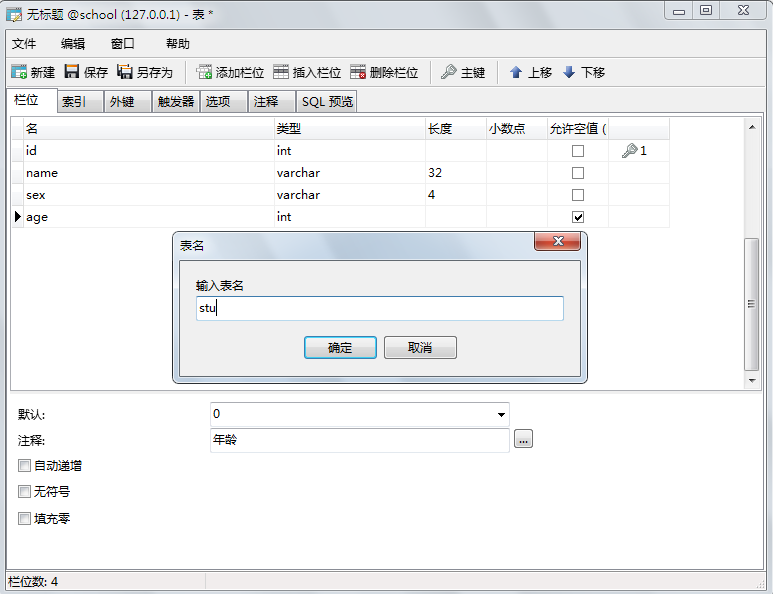Click the varchar type cell of name
The width and height of the screenshot is (773, 594).
pos(350,173)
